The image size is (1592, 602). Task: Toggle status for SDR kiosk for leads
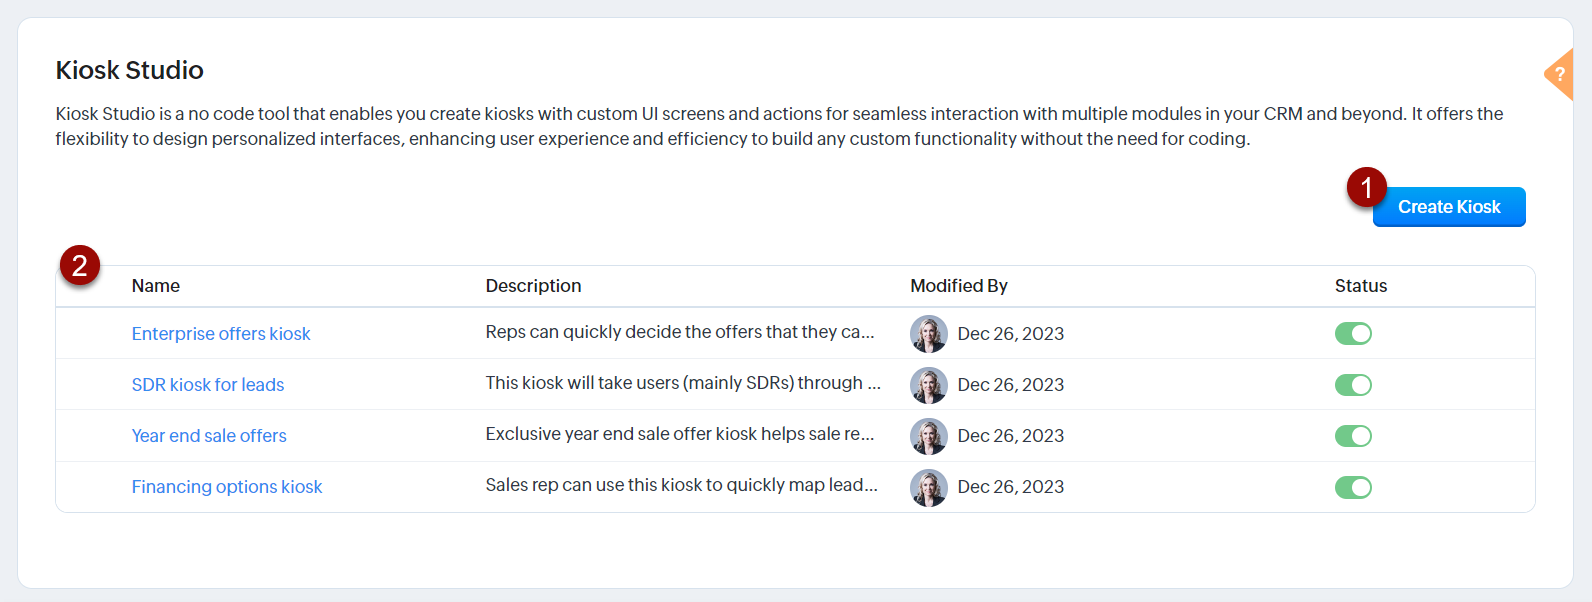(1353, 385)
